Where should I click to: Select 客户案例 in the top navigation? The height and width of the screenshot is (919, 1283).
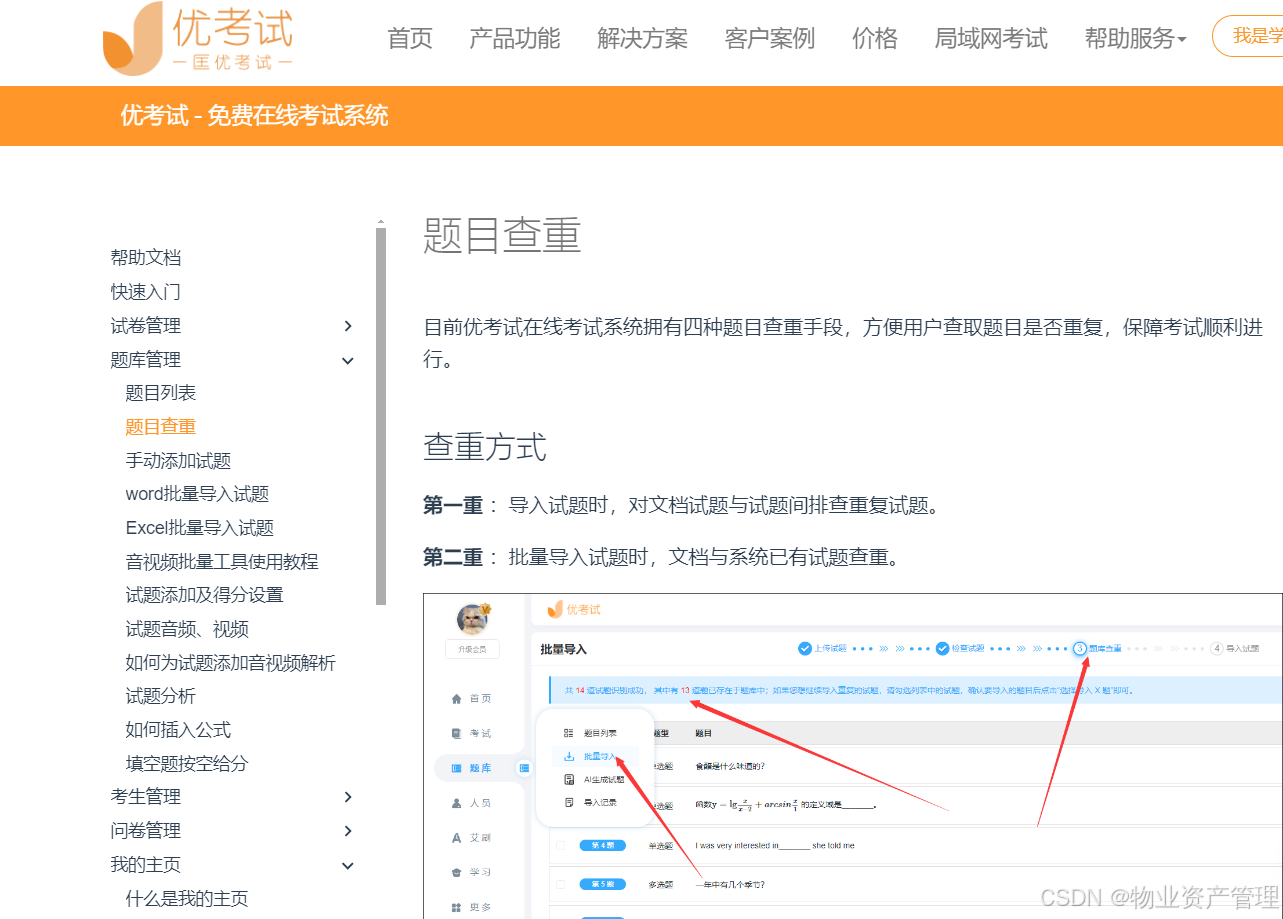click(770, 39)
